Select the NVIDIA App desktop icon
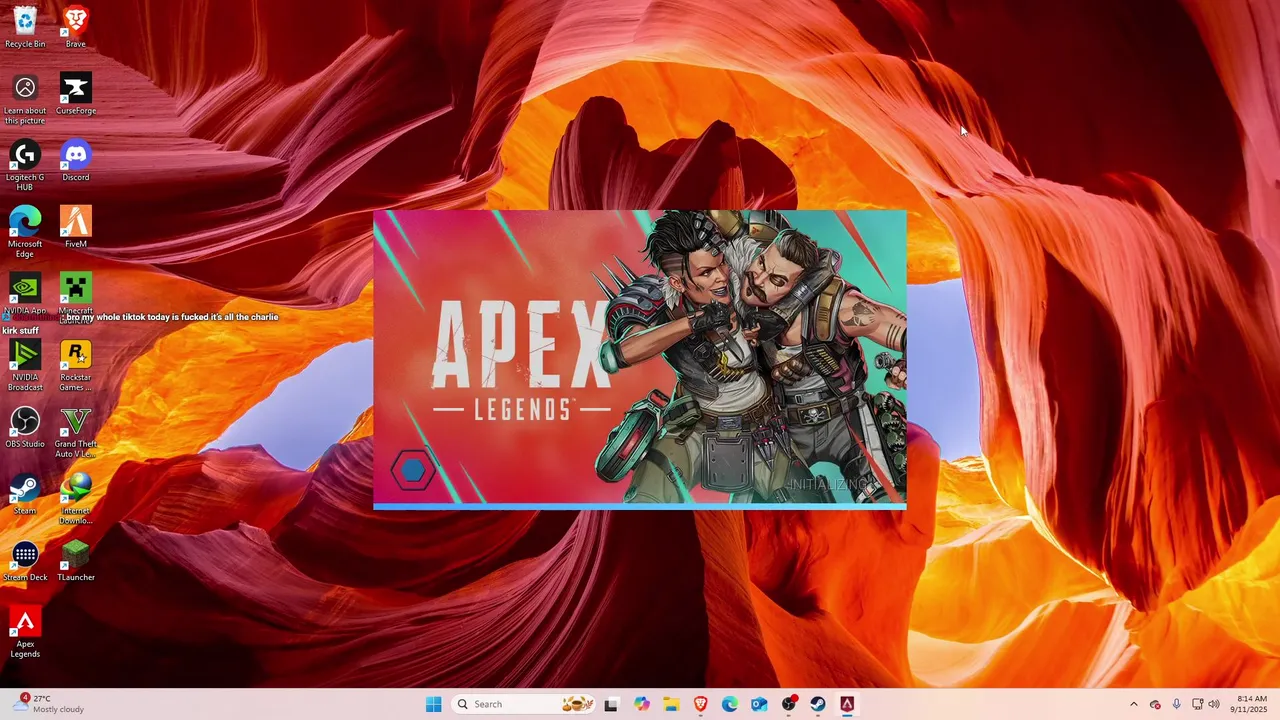Image resolution: width=1280 pixels, height=720 pixels. [25, 294]
